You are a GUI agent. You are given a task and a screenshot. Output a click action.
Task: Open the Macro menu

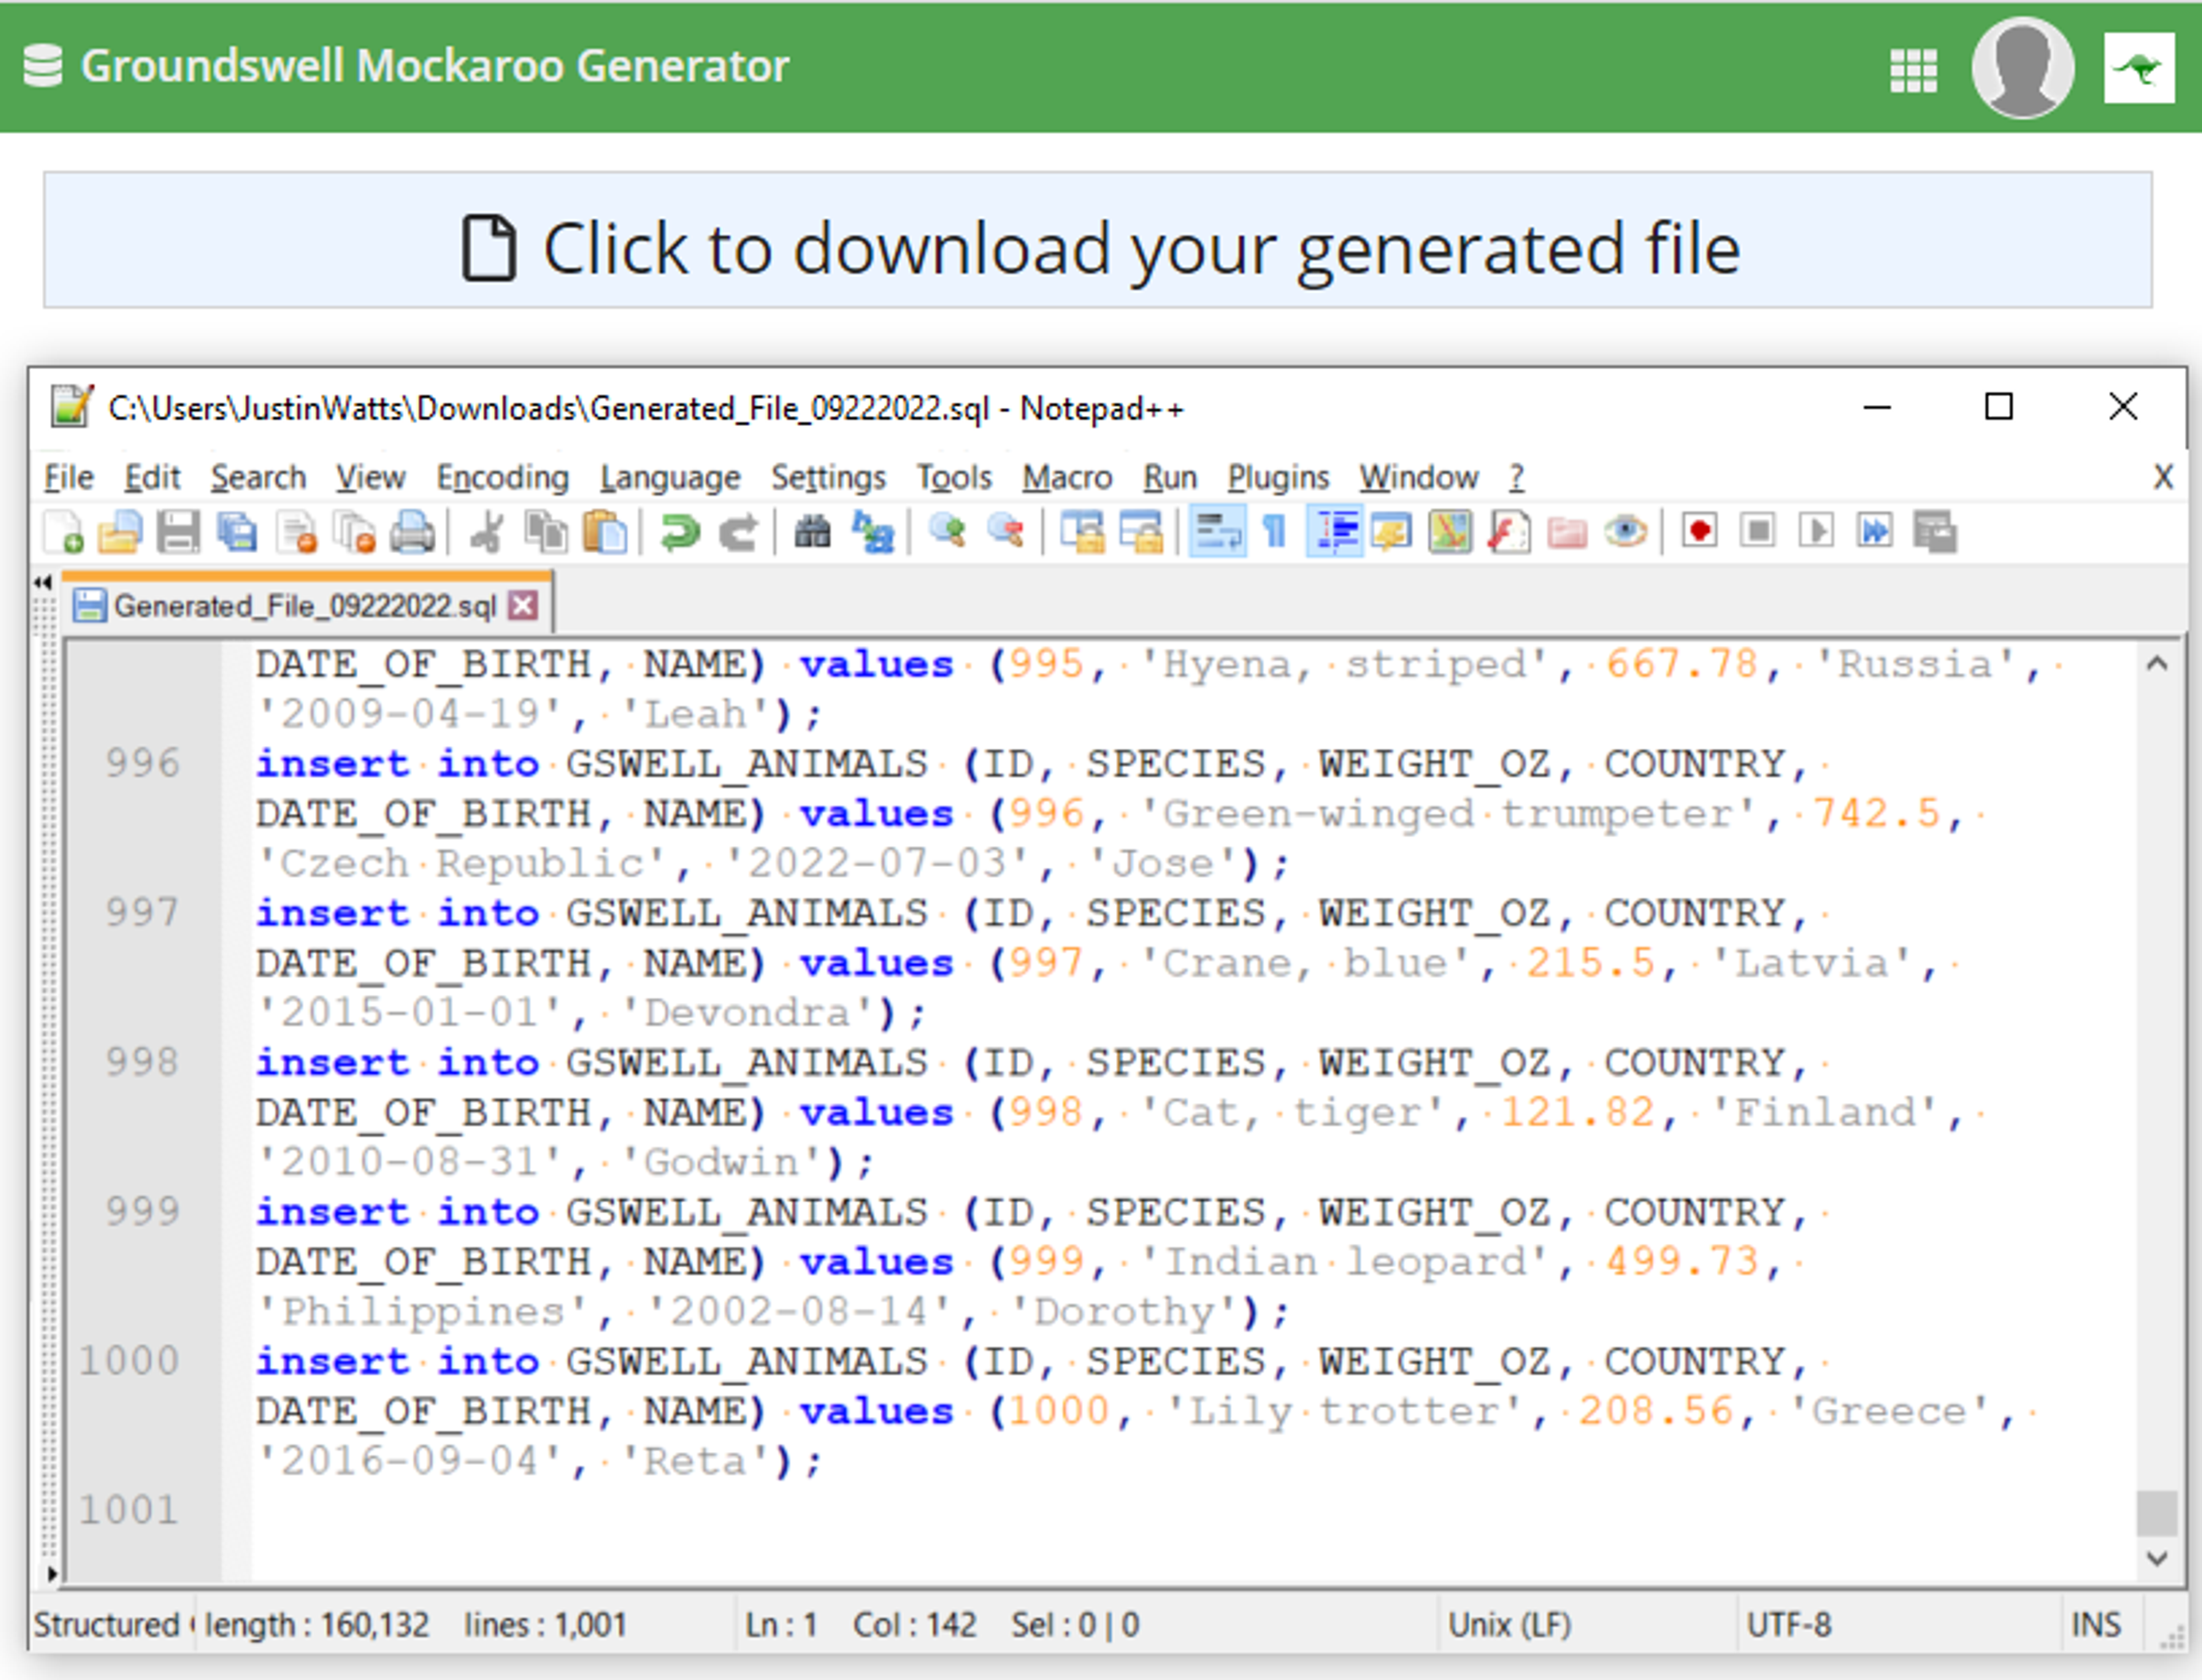1068,478
